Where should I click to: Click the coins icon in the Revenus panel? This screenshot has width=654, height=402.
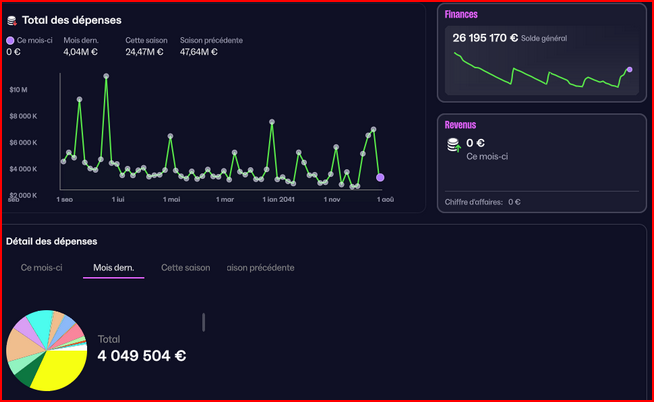click(x=454, y=146)
